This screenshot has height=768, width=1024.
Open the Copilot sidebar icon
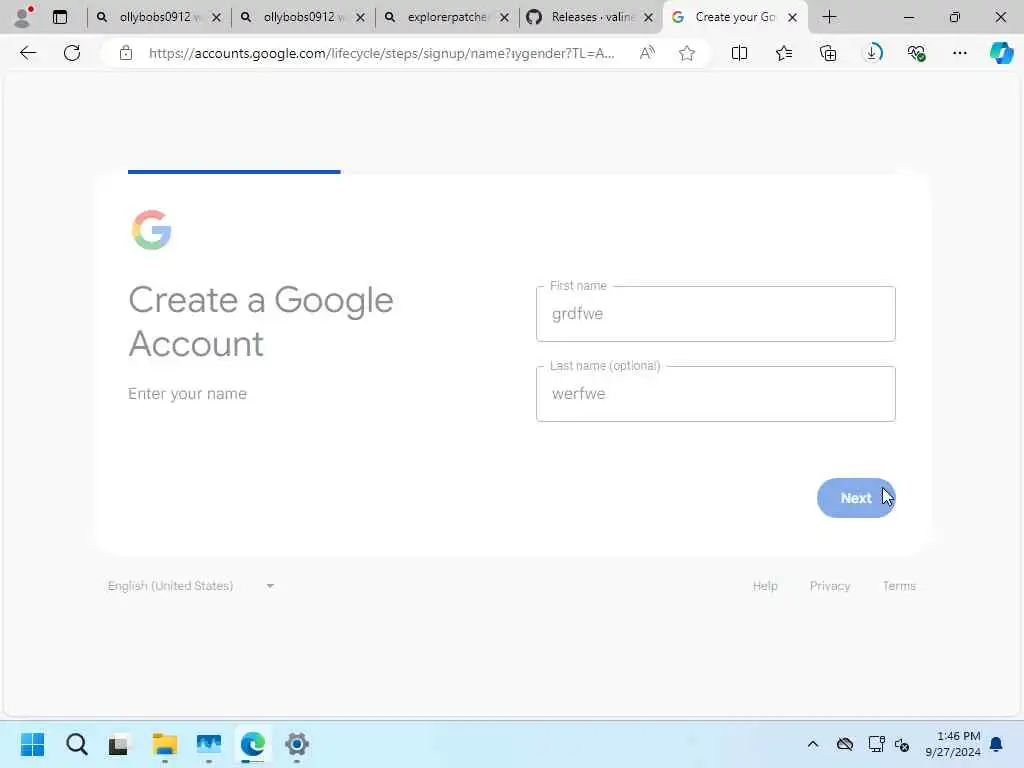[1001, 53]
